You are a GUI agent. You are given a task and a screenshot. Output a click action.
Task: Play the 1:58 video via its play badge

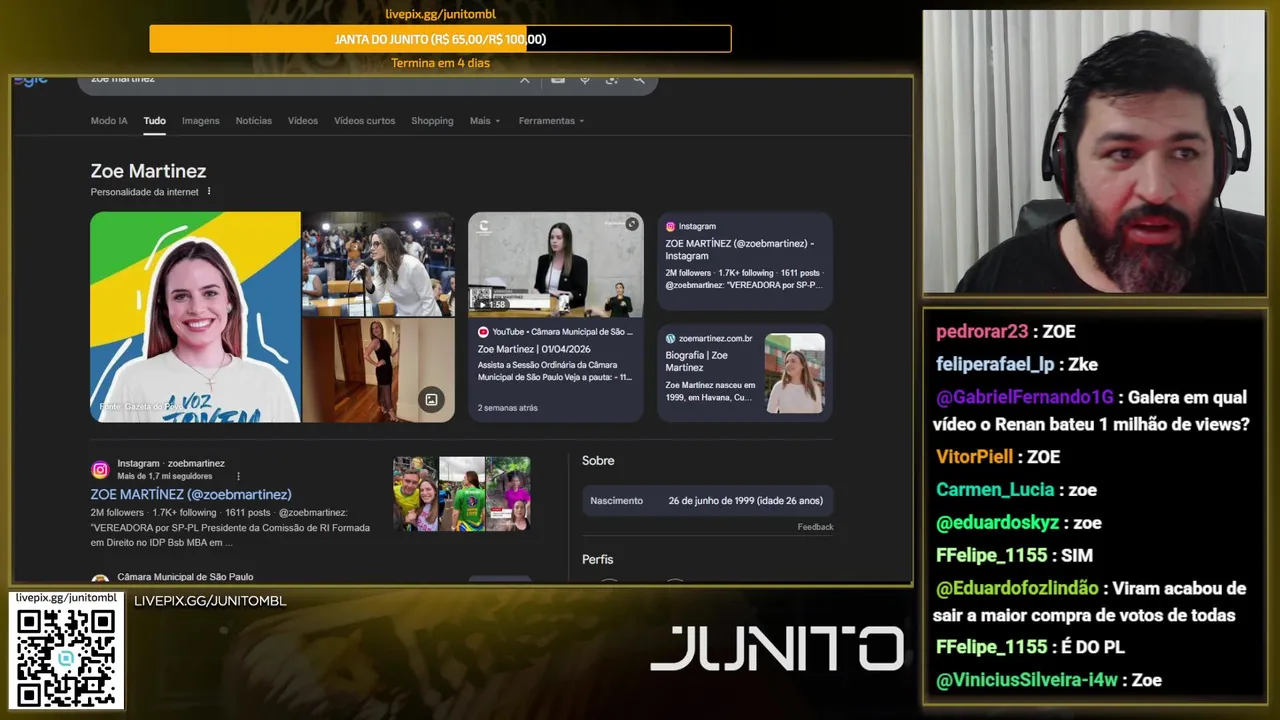click(490, 304)
